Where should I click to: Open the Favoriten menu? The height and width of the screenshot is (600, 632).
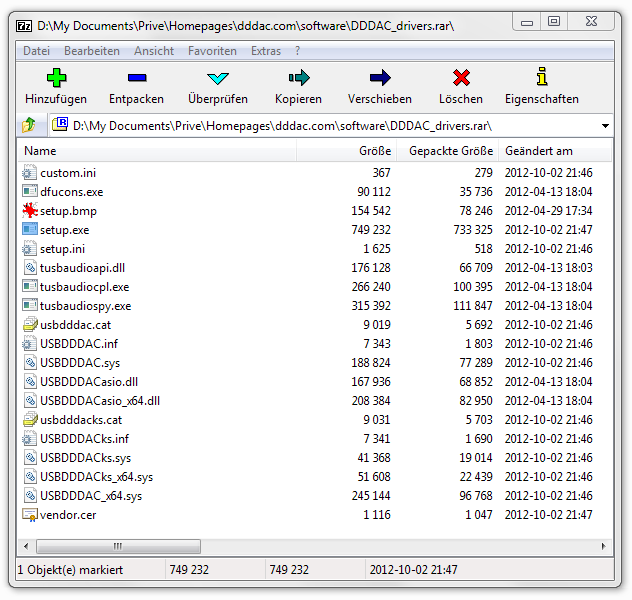pos(212,51)
